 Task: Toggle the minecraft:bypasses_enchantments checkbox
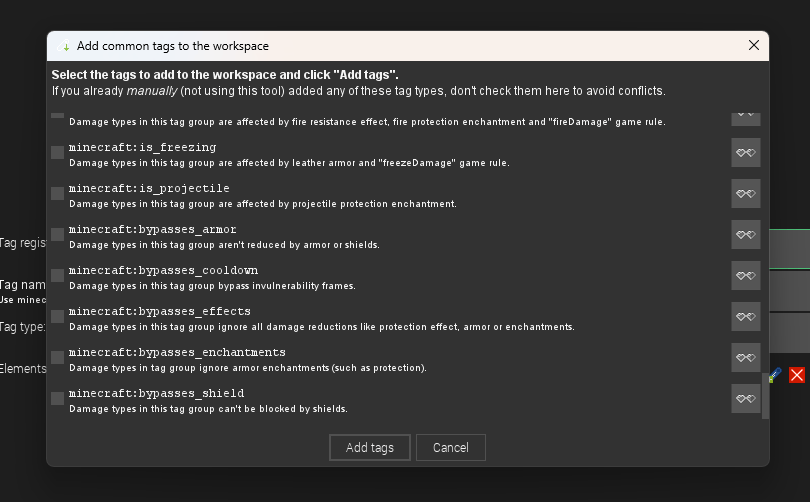(x=58, y=357)
